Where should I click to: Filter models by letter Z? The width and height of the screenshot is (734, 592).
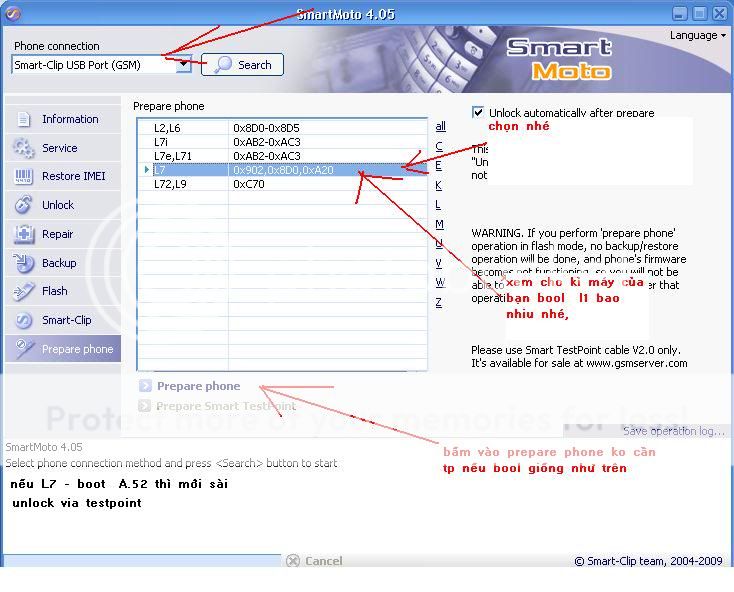tap(439, 302)
